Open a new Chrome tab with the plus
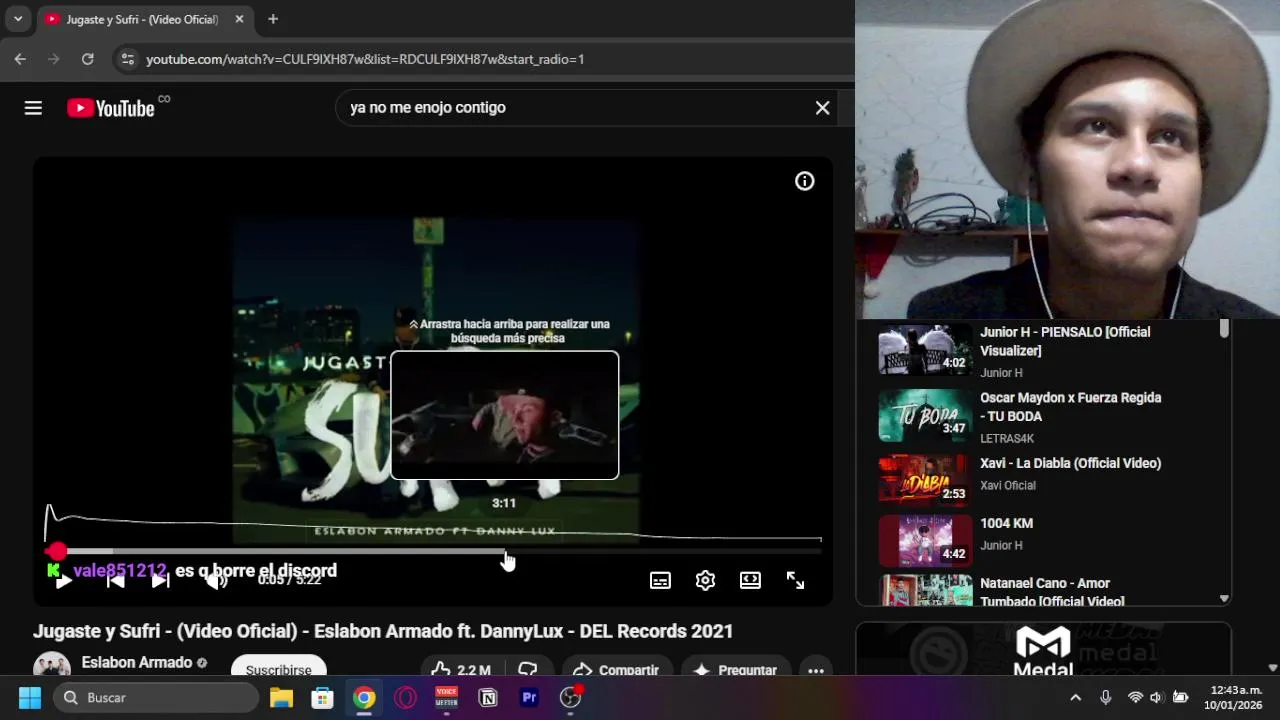 (273, 19)
